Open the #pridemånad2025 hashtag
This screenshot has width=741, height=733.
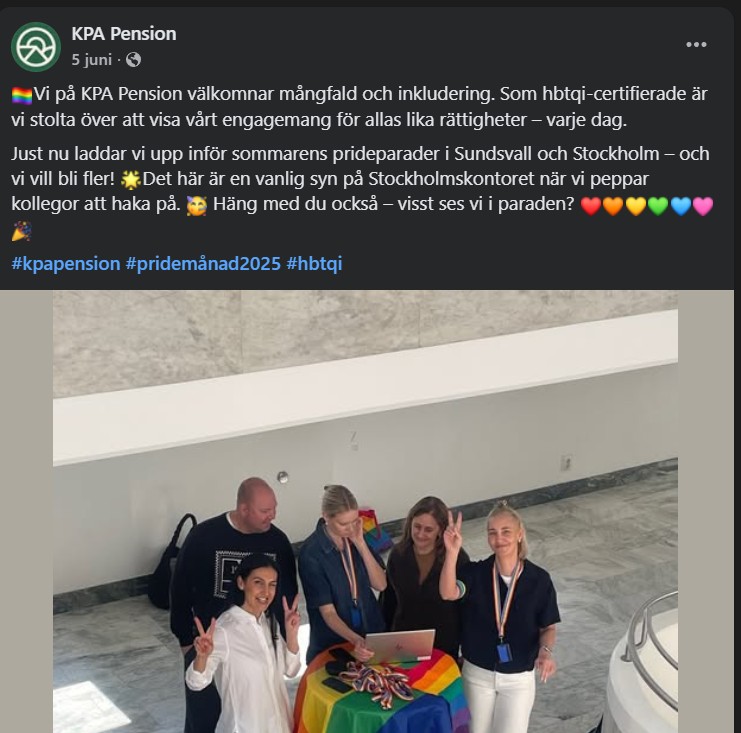pyautogui.click(x=203, y=263)
